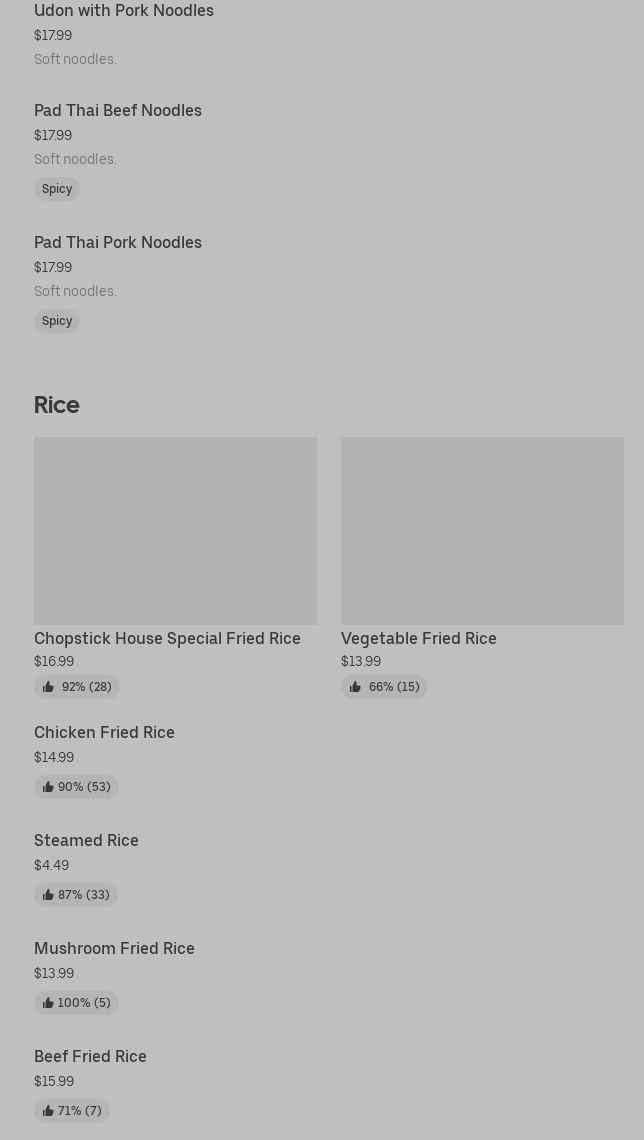This screenshot has height=1140, width=644.
Task: Click thumbs-up icon on Steamed Rice rating
Action: (x=48, y=895)
